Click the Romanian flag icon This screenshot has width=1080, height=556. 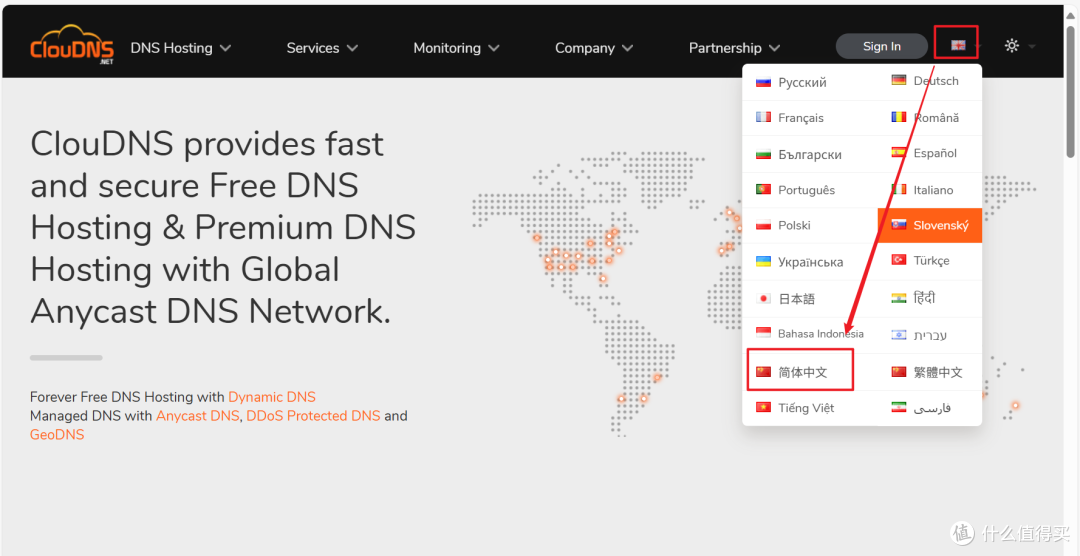pyautogui.click(x=898, y=117)
